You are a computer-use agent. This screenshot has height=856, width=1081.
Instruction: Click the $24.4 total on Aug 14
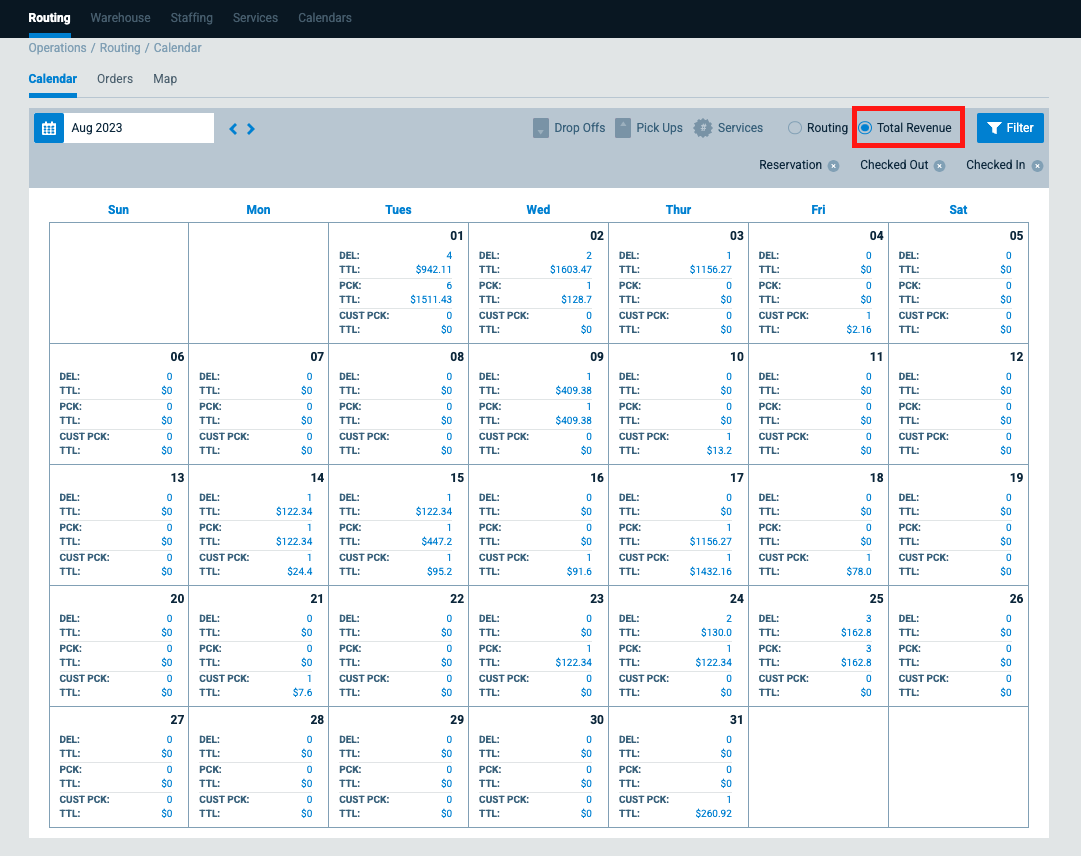[300, 572]
